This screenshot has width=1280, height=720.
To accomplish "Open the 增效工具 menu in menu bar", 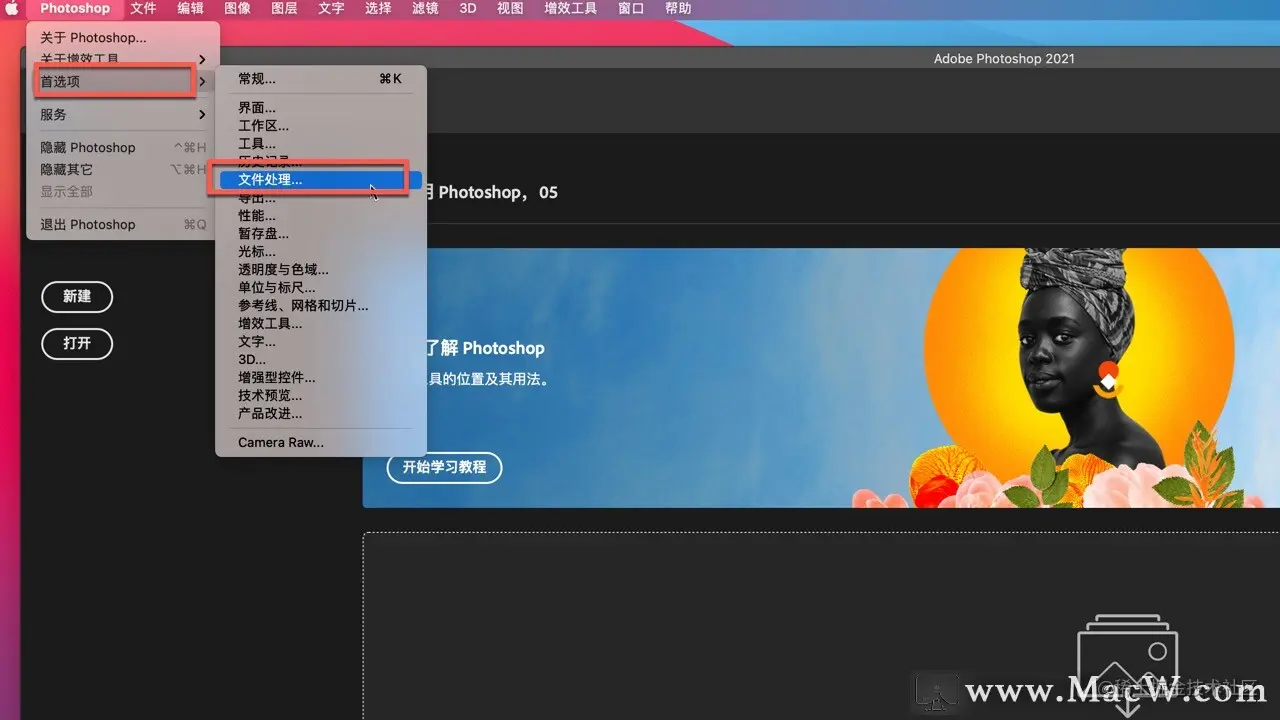I will [x=571, y=8].
